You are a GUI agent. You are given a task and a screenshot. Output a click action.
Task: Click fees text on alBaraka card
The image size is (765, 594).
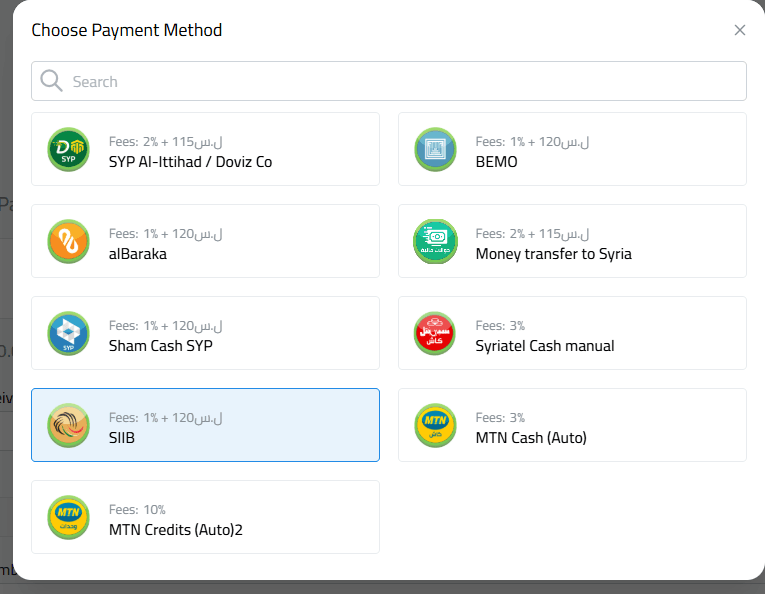click(x=165, y=234)
